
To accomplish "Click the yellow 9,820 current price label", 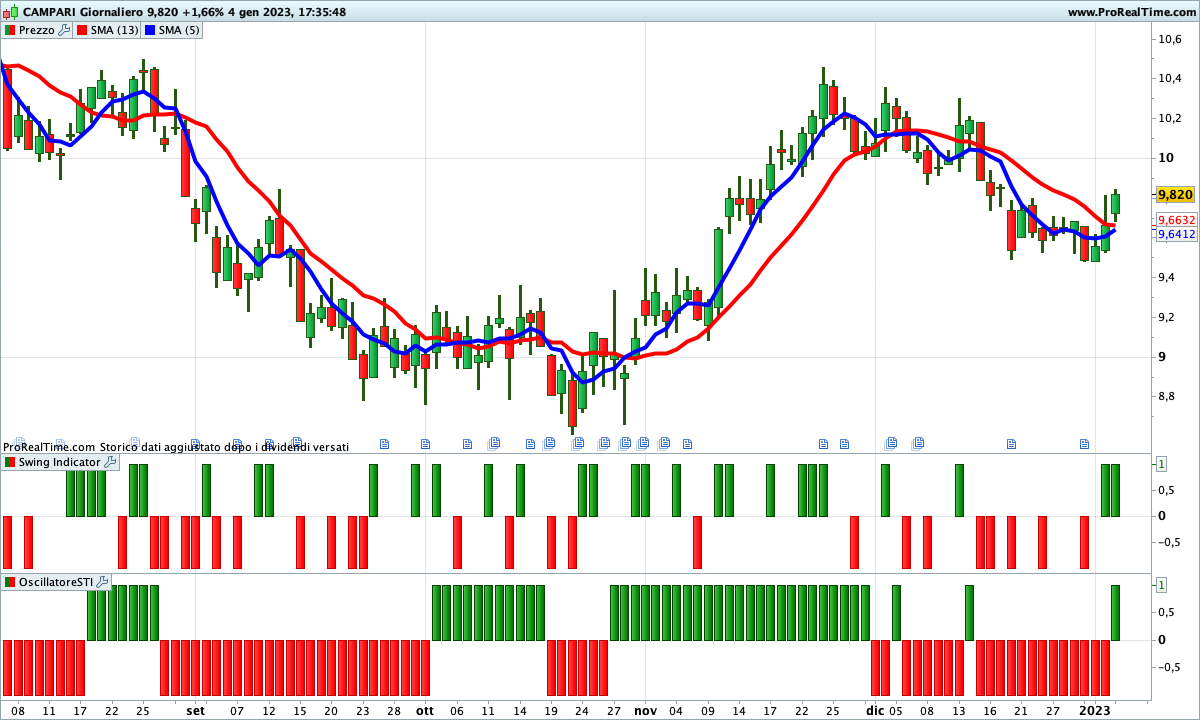I will [1175, 194].
